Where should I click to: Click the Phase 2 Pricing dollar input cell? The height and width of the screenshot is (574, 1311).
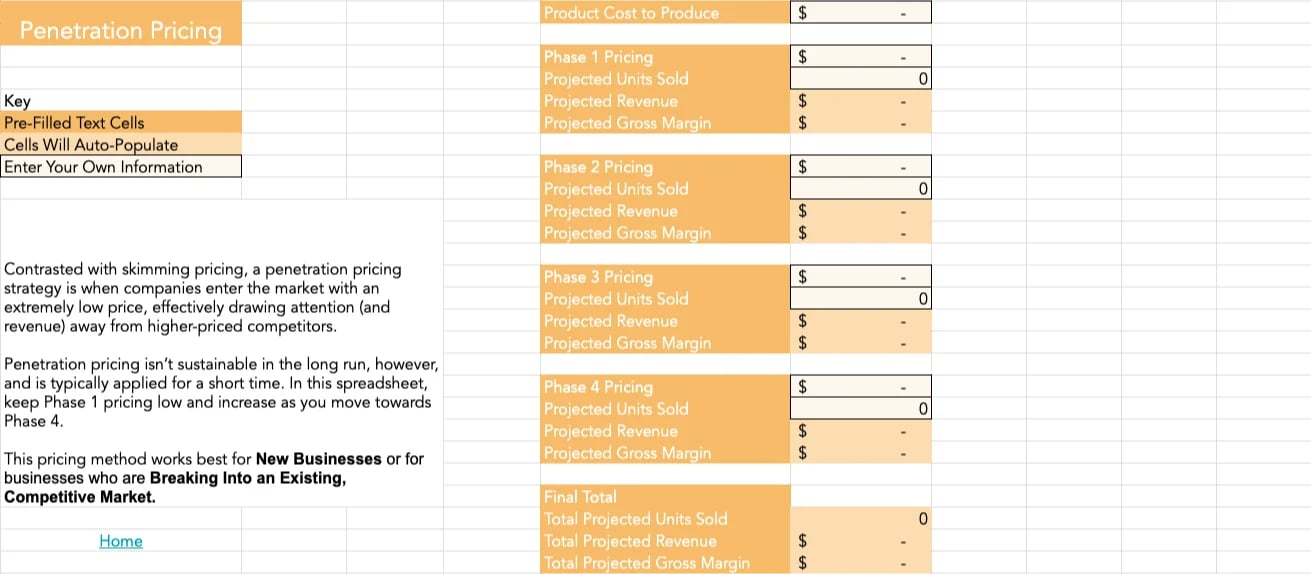click(860, 167)
